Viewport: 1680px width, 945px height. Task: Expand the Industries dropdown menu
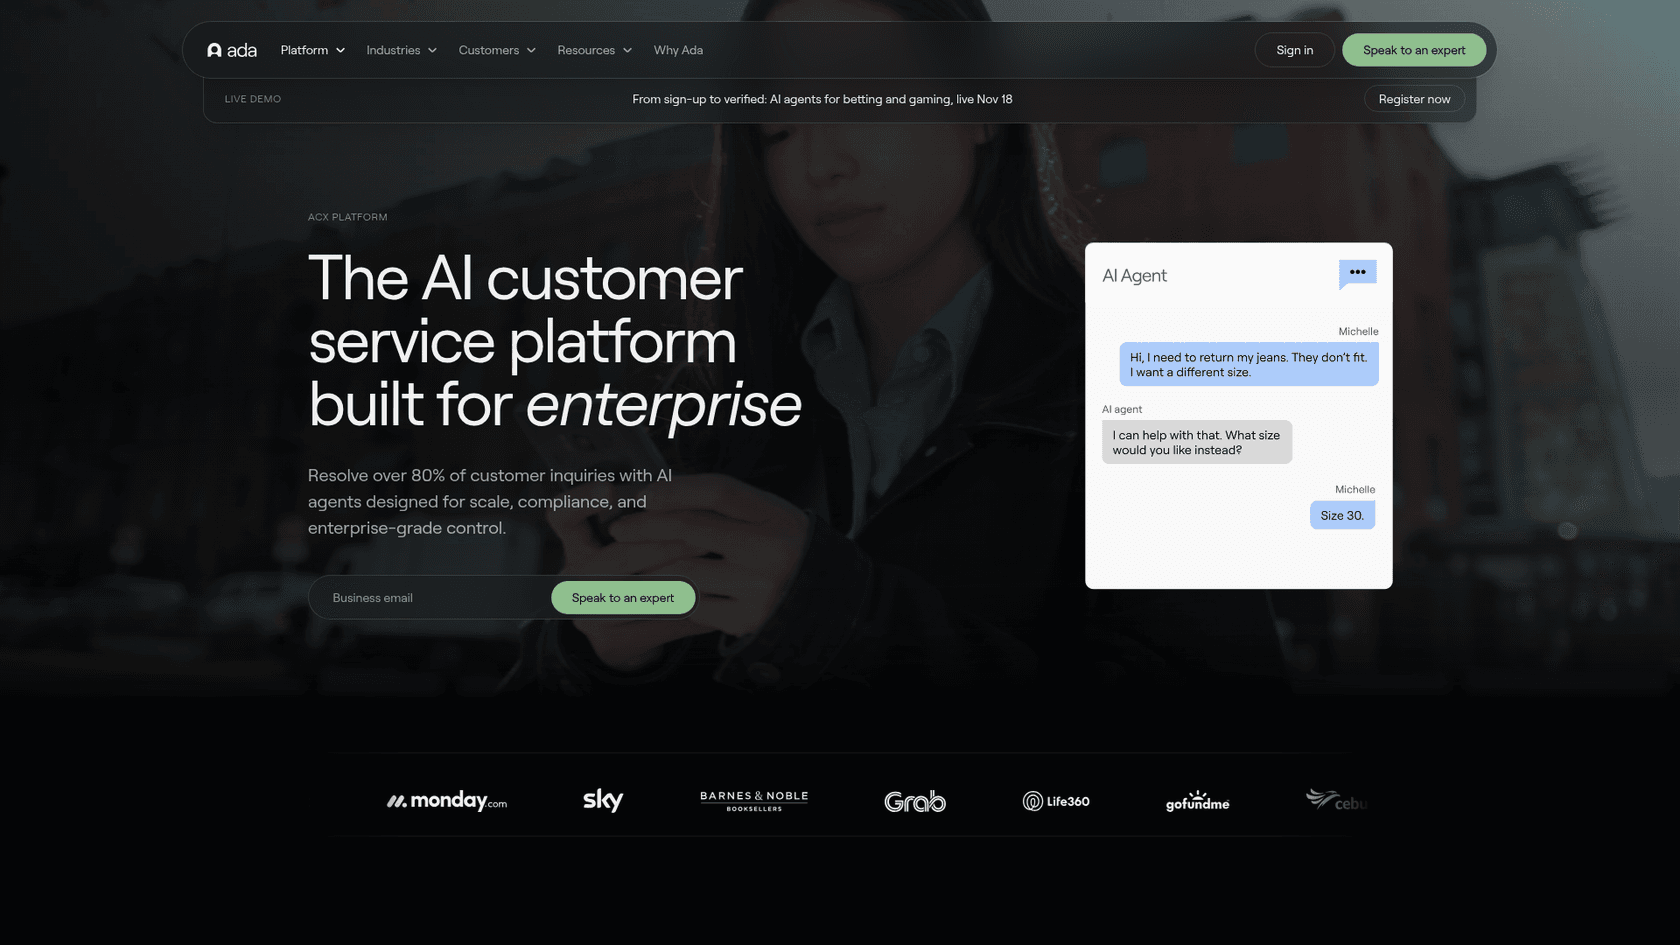pyautogui.click(x=402, y=50)
